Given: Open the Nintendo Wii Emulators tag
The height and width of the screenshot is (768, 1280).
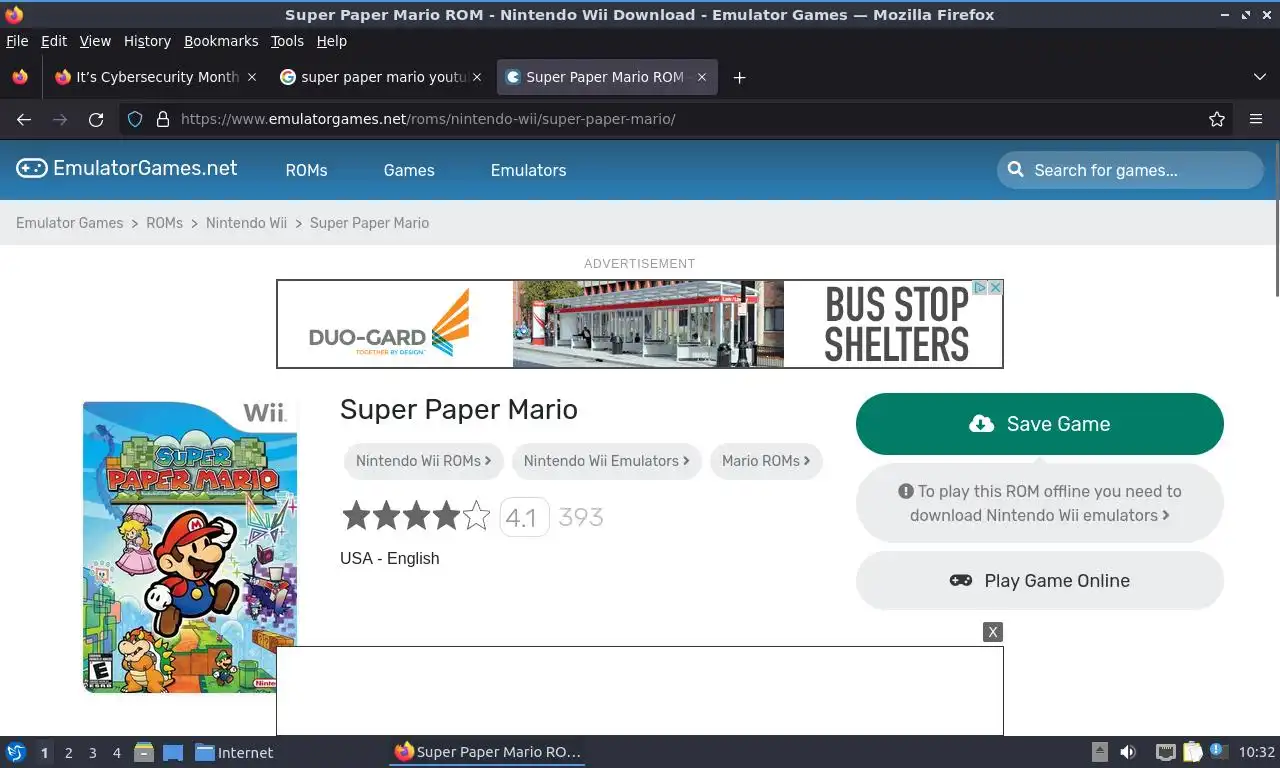Looking at the screenshot, I should pos(606,461).
